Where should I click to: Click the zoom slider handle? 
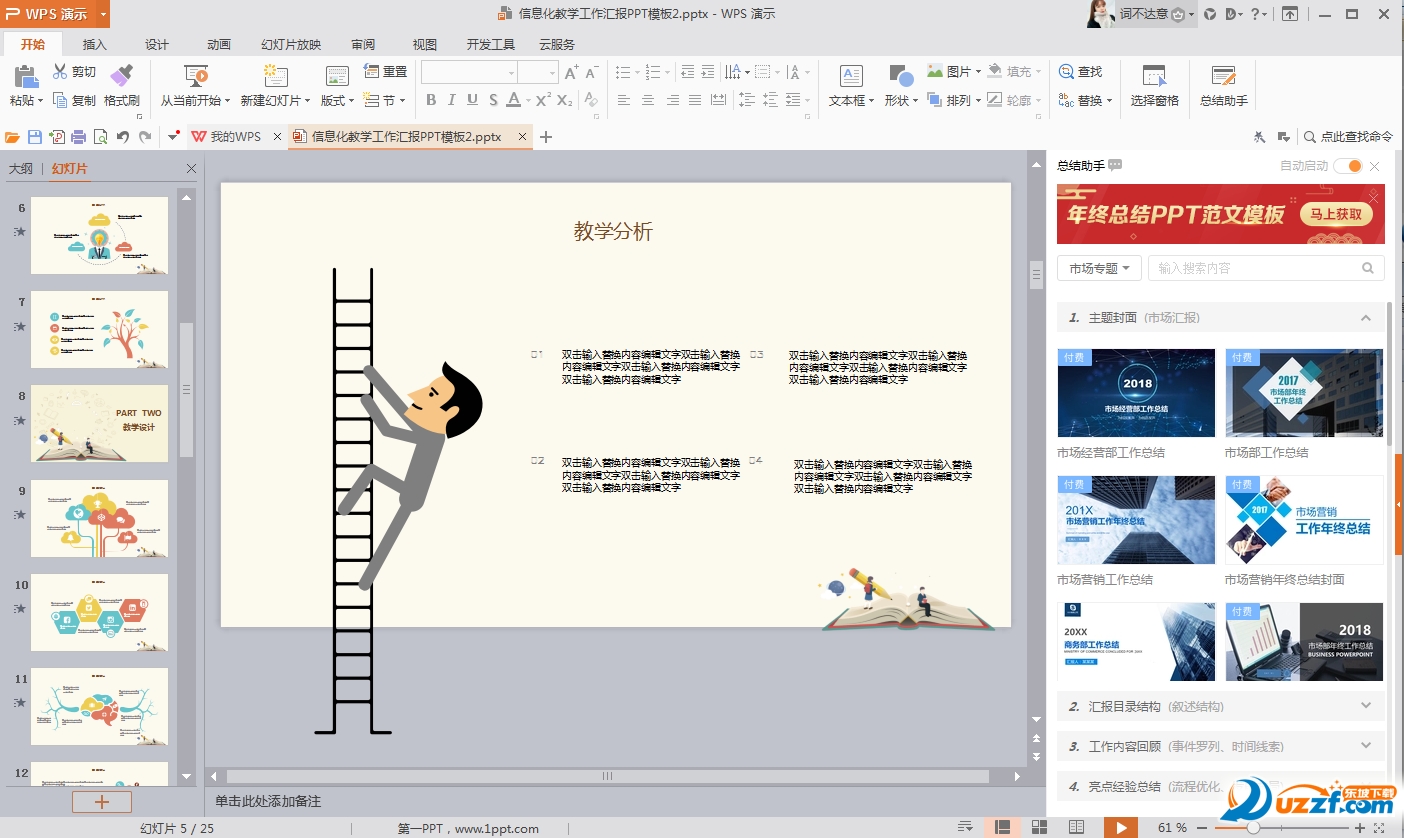pos(1253,828)
